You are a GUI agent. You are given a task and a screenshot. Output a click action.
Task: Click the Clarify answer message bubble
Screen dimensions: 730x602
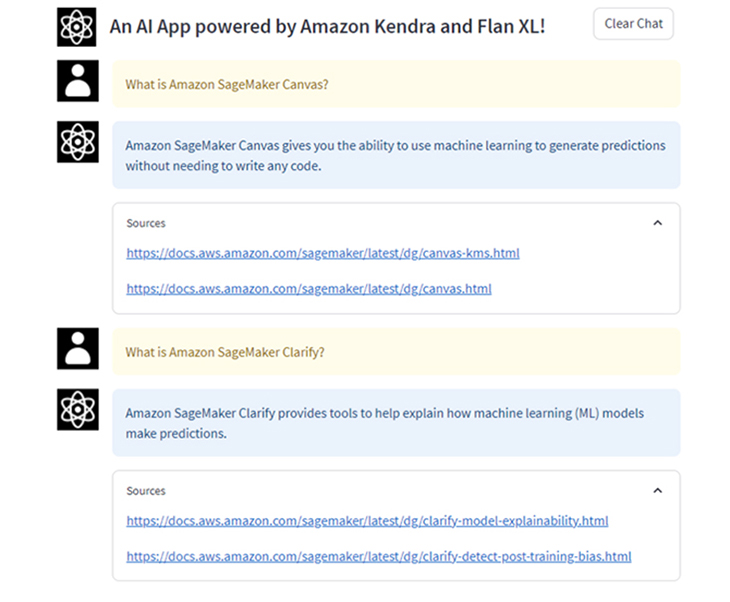click(396, 423)
